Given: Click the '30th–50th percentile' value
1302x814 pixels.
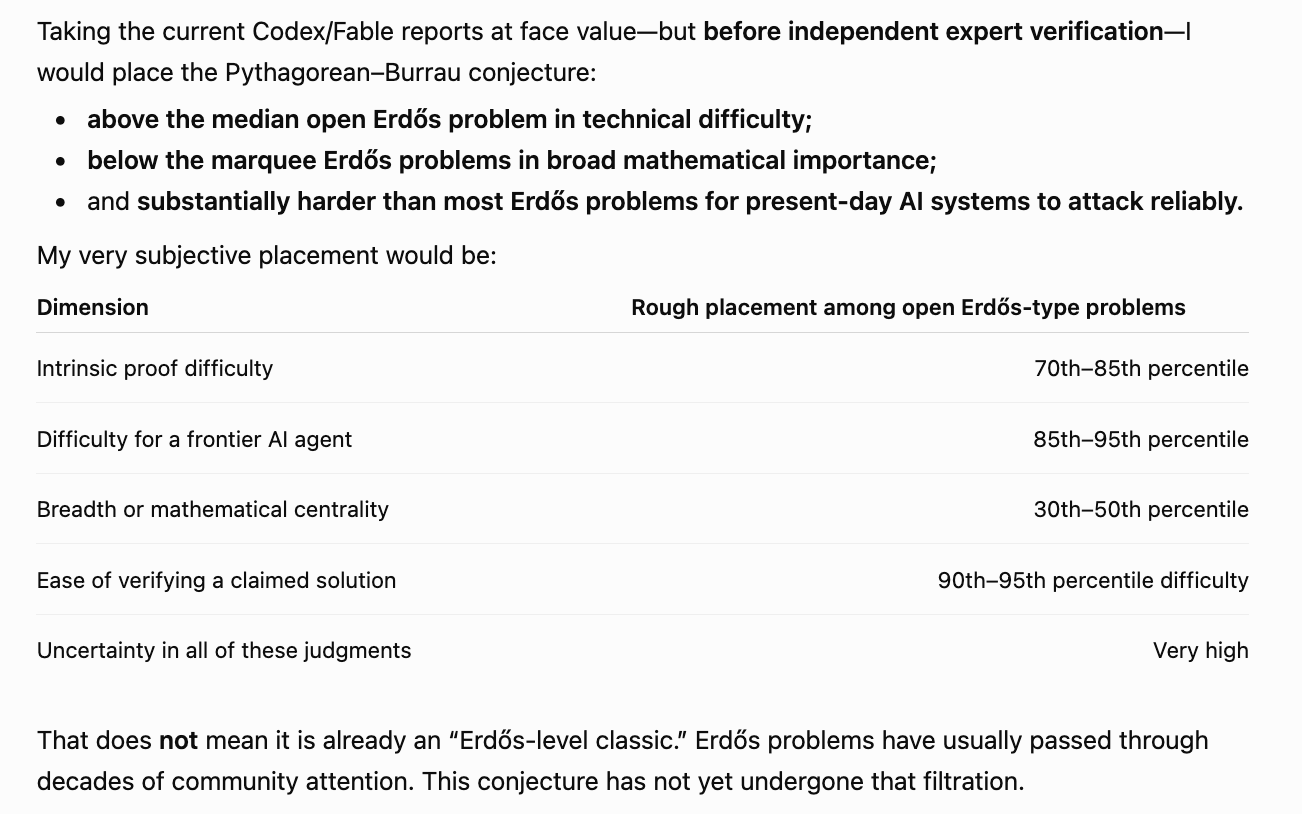Looking at the screenshot, I should [x=1141, y=509].
